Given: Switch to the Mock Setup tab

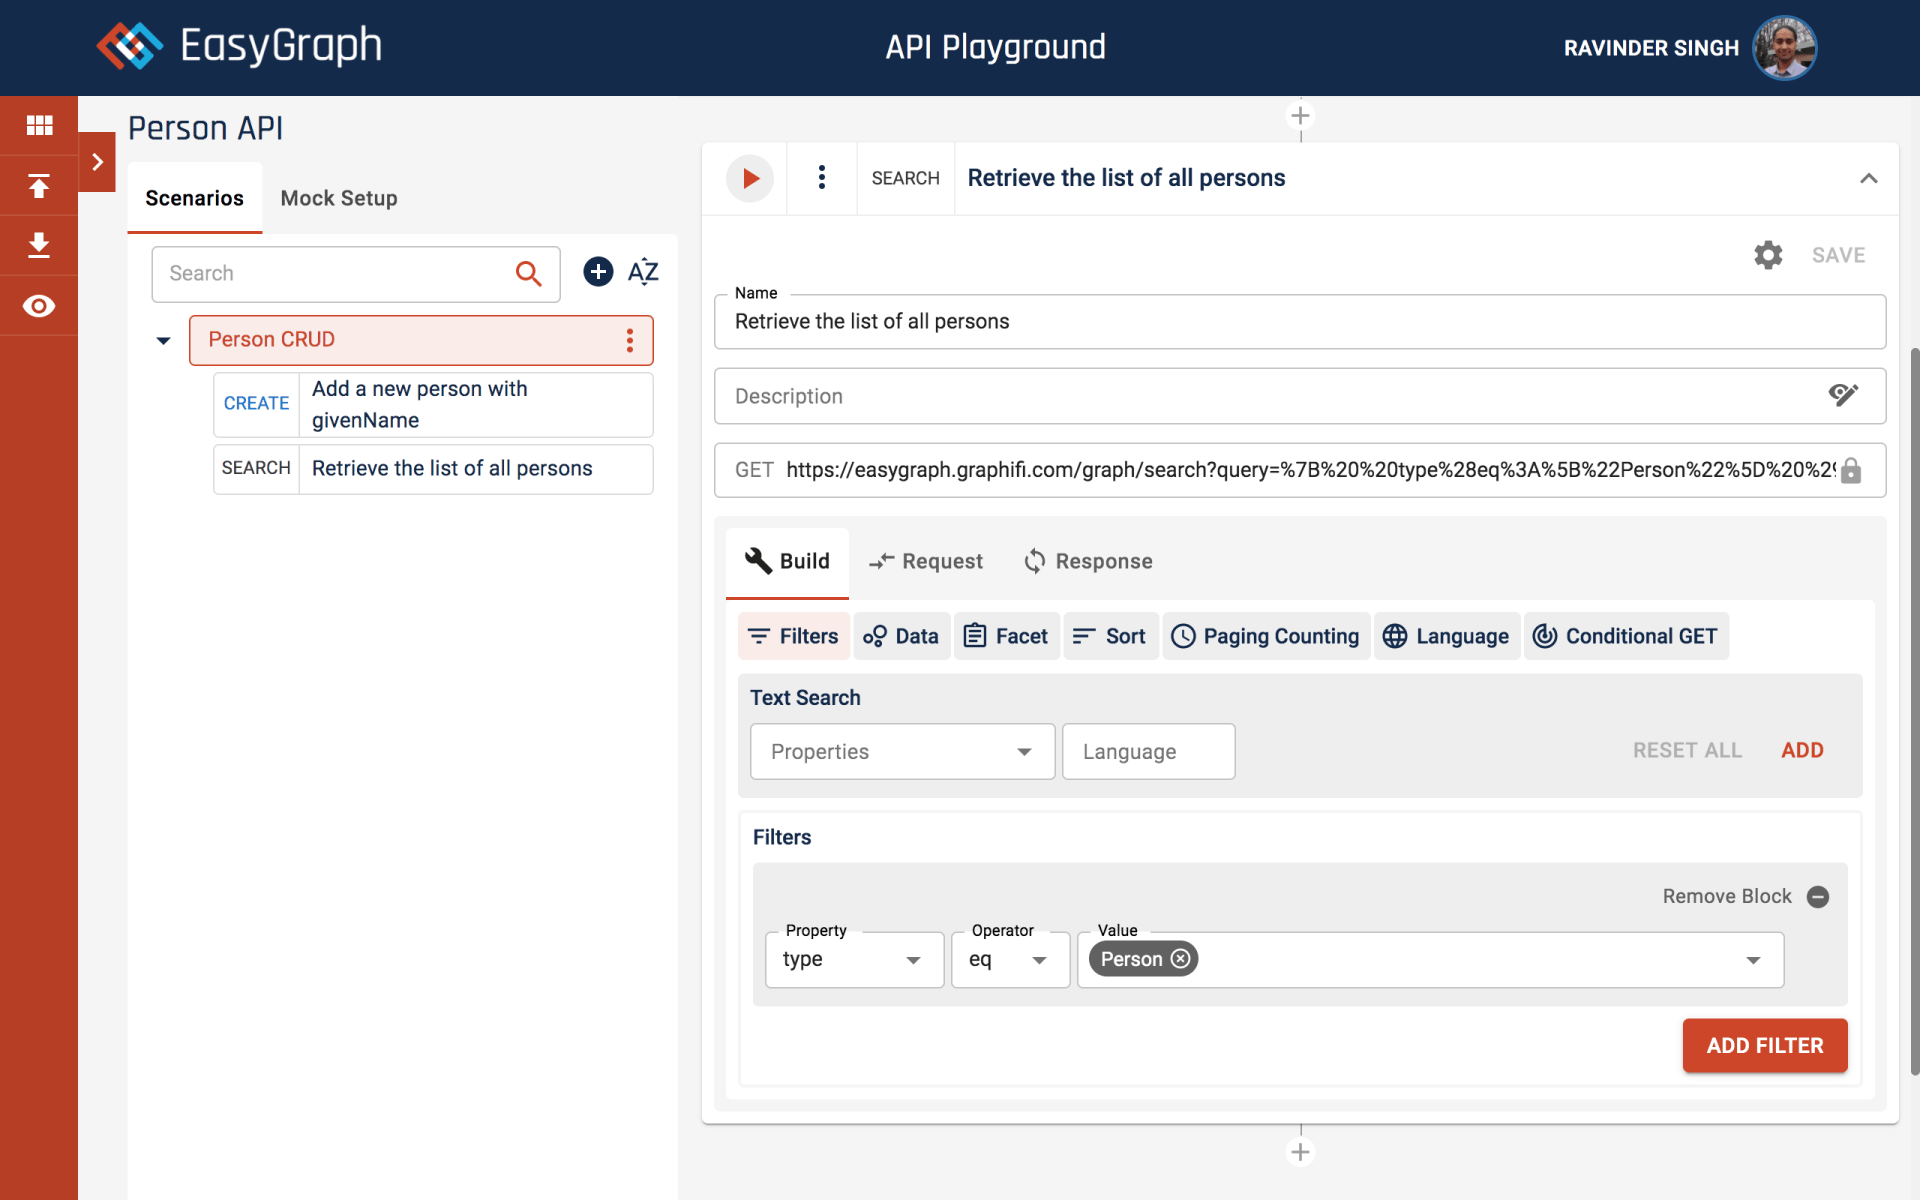Looking at the screenshot, I should point(339,198).
